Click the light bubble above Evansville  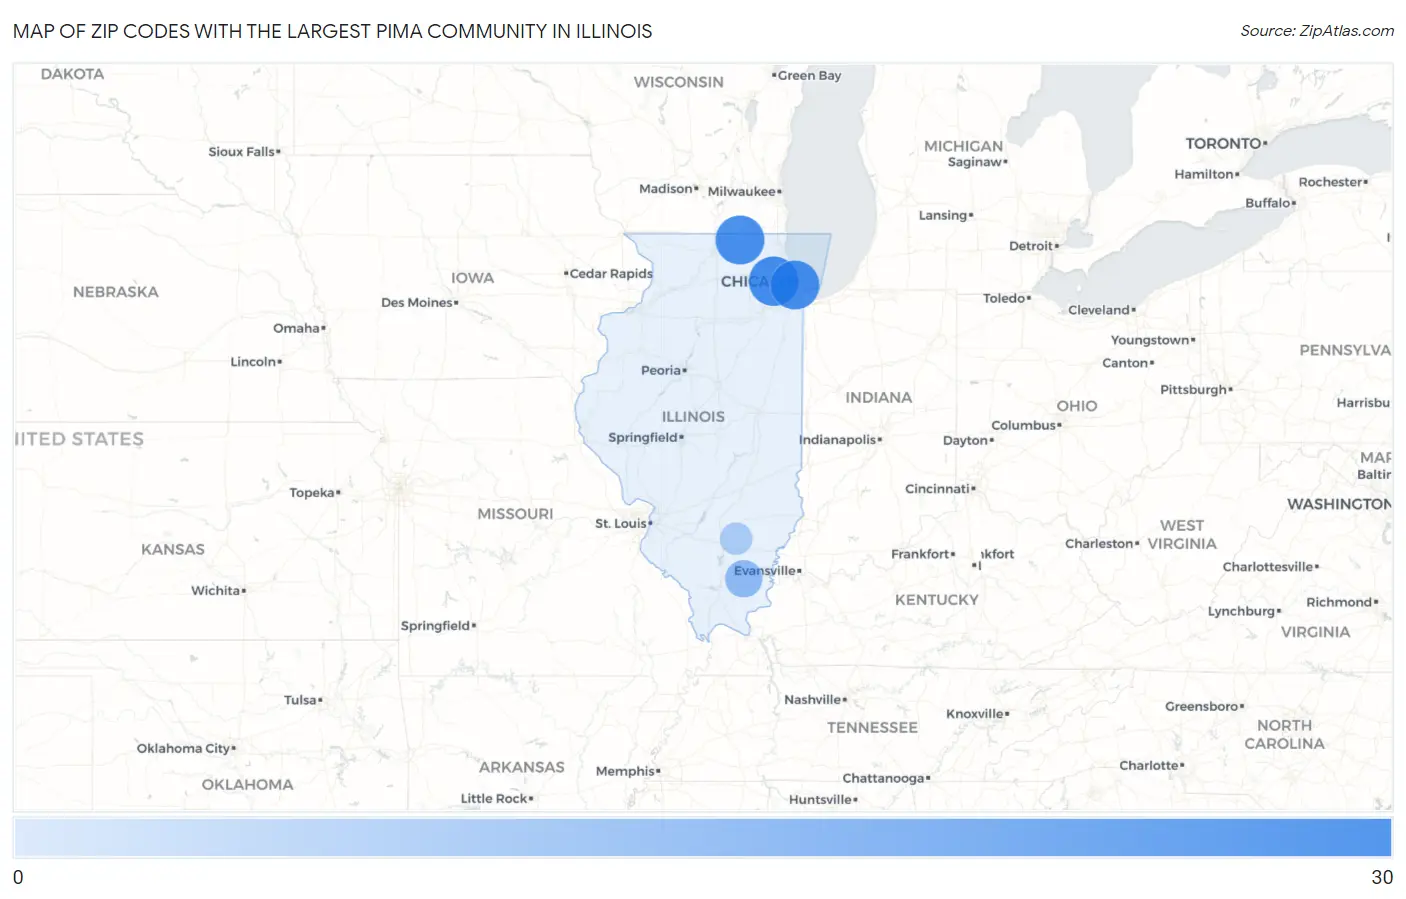coord(736,538)
